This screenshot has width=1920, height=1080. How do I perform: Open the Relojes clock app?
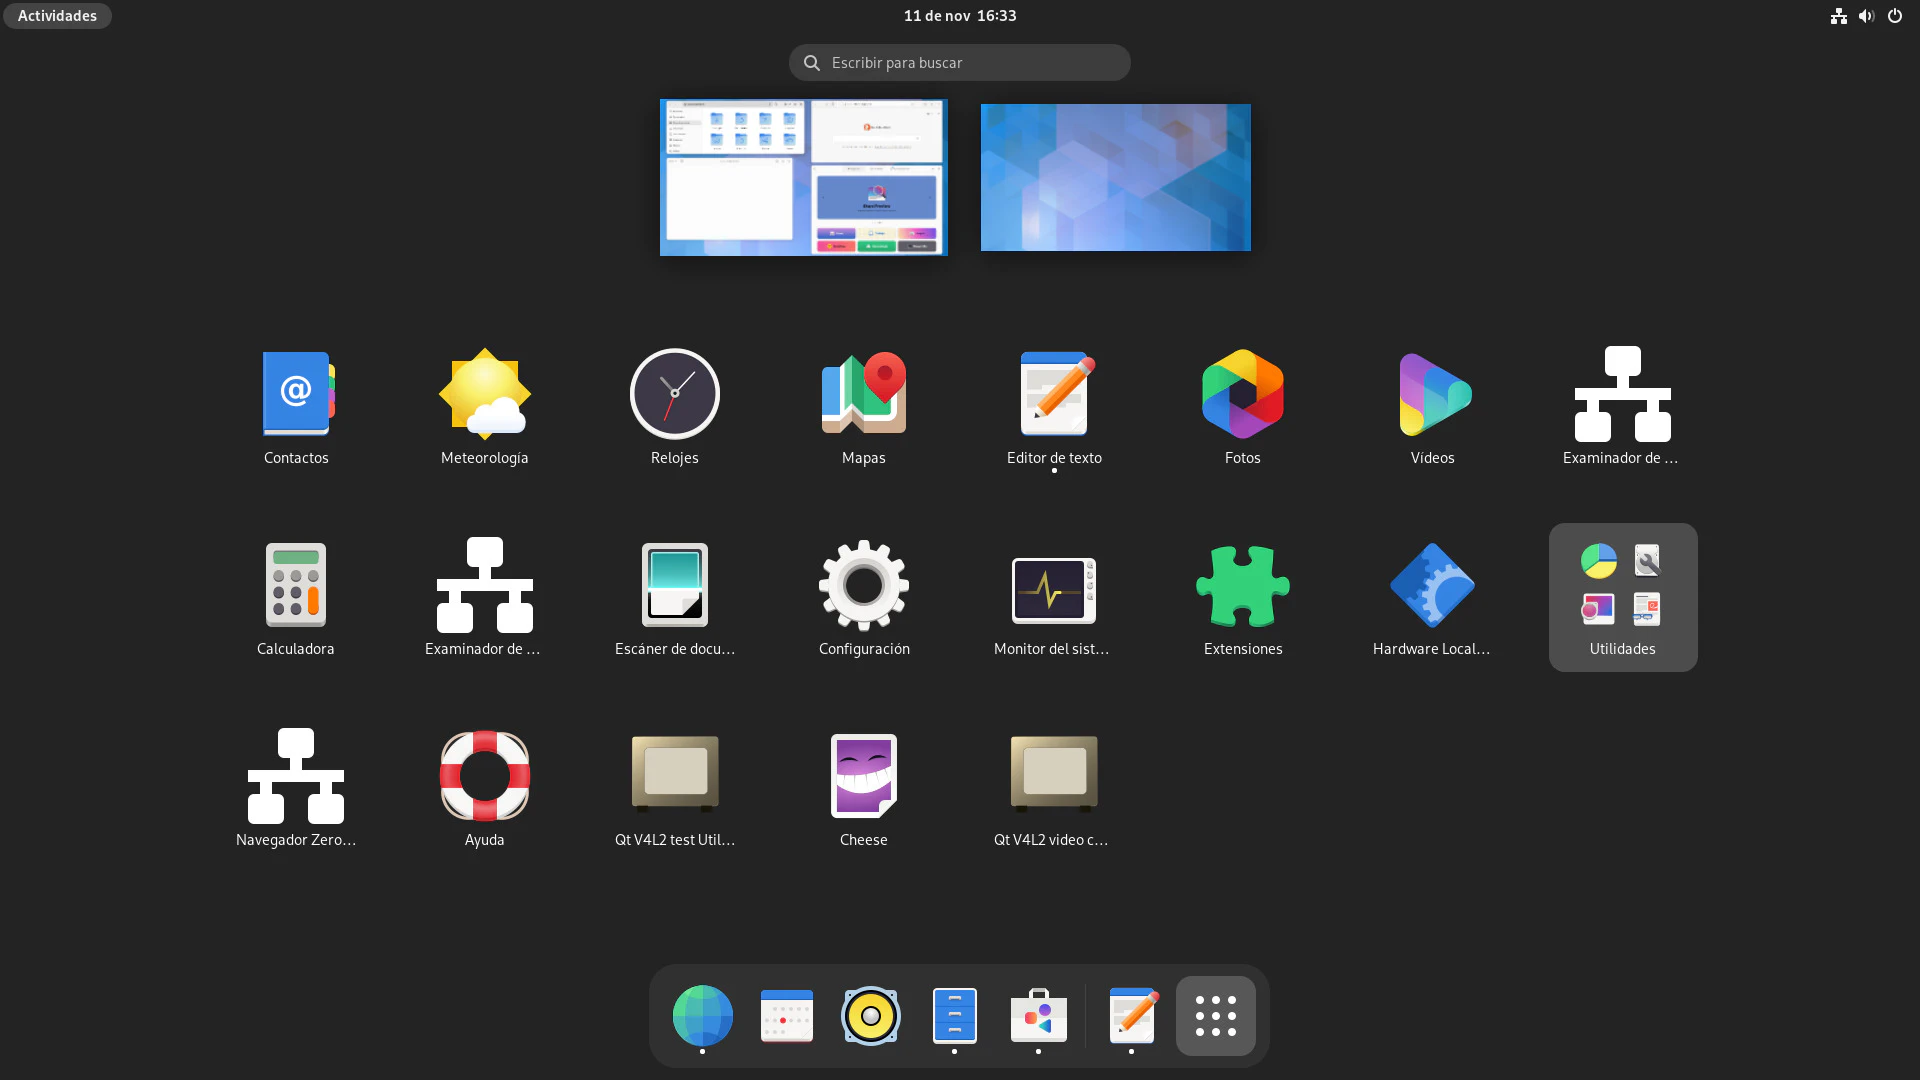pos(675,395)
